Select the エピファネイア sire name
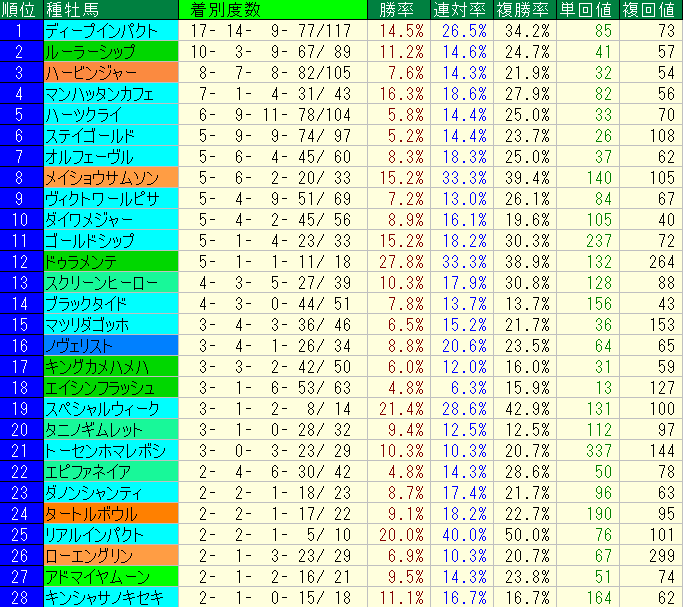This screenshot has height=607, width=683. click(111, 471)
